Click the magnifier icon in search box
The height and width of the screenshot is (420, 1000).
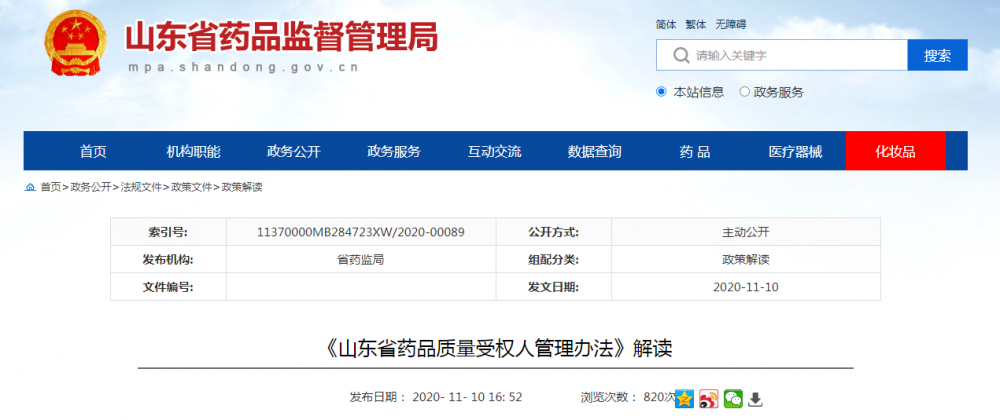(681, 55)
